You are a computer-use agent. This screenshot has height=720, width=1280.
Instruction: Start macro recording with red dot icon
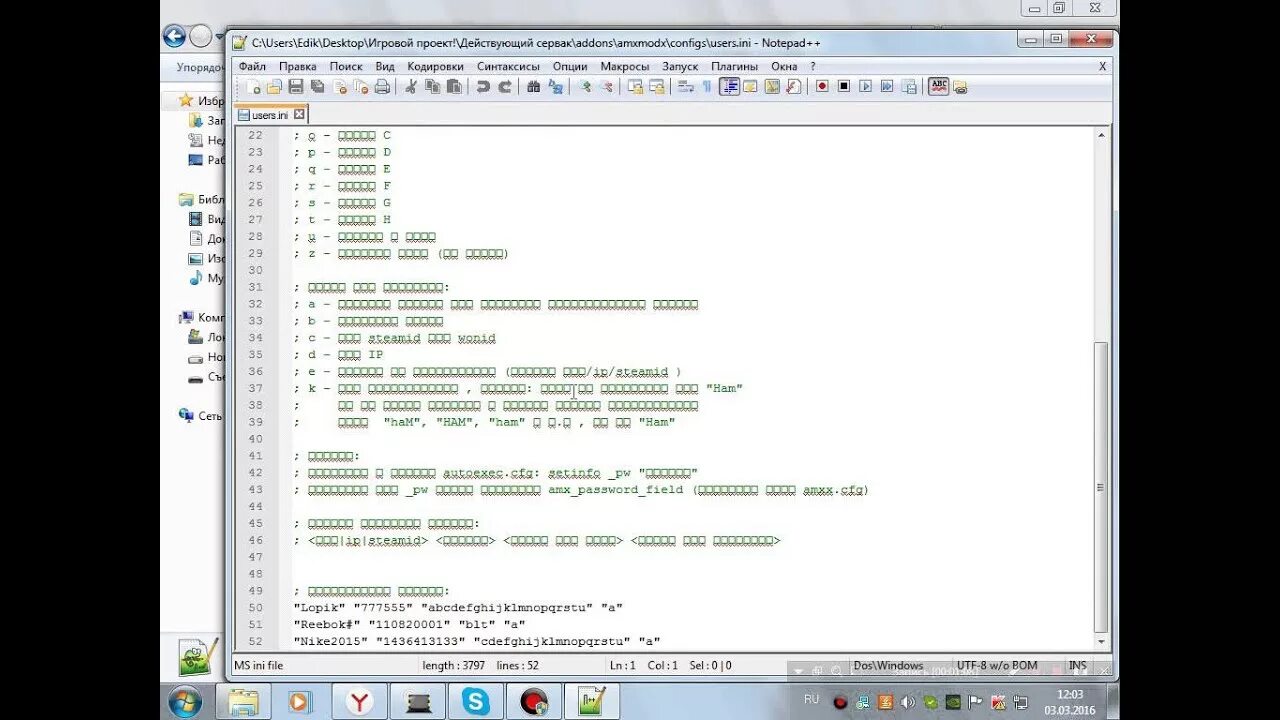tap(822, 87)
